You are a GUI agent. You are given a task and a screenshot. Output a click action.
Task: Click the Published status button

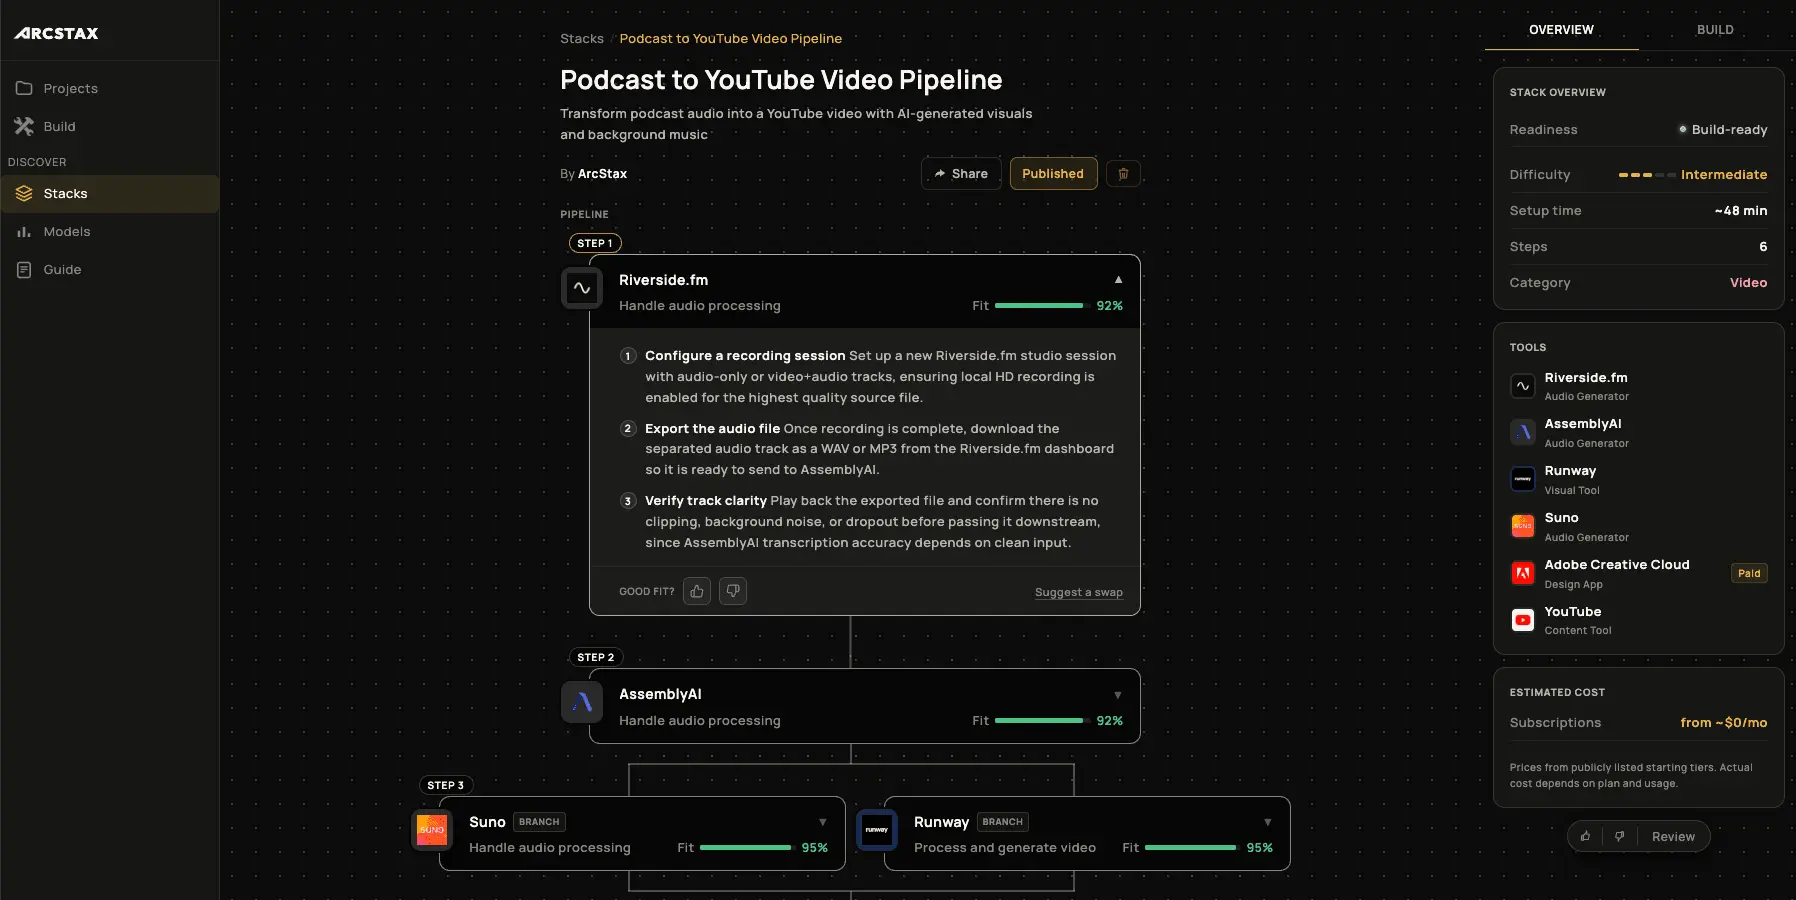(x=1053, y=173)
